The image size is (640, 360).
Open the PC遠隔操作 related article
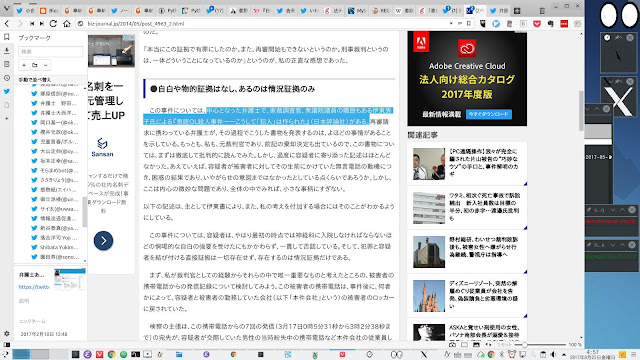pos(467,164)
